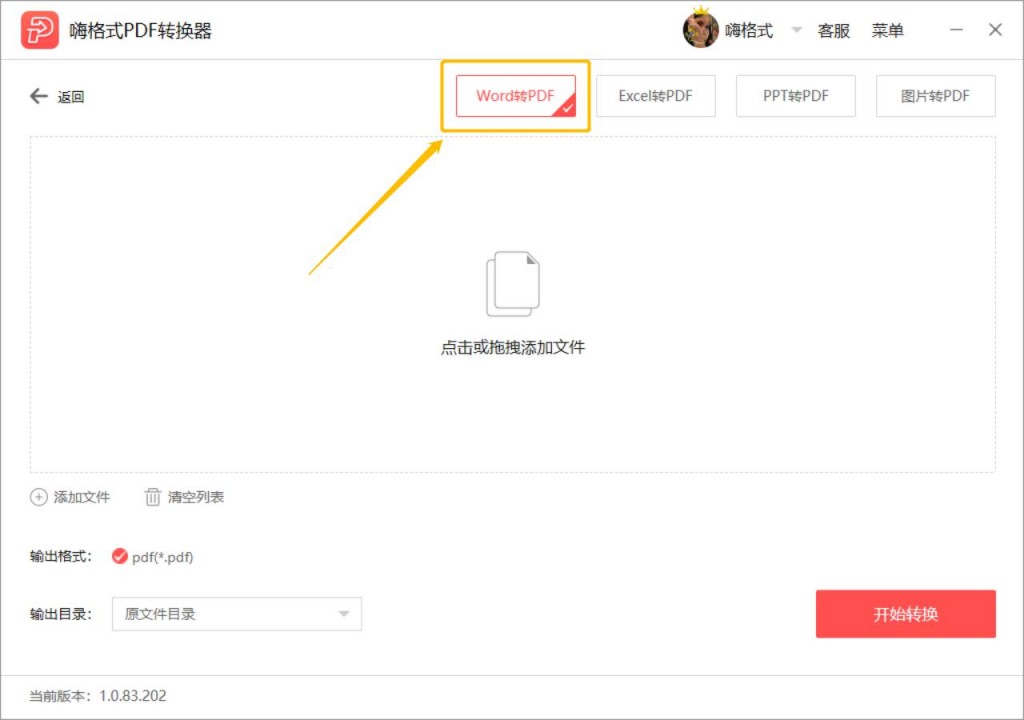
Task: Click the back arrow to return
Action: pyautogui.click(x=37, y=96)
